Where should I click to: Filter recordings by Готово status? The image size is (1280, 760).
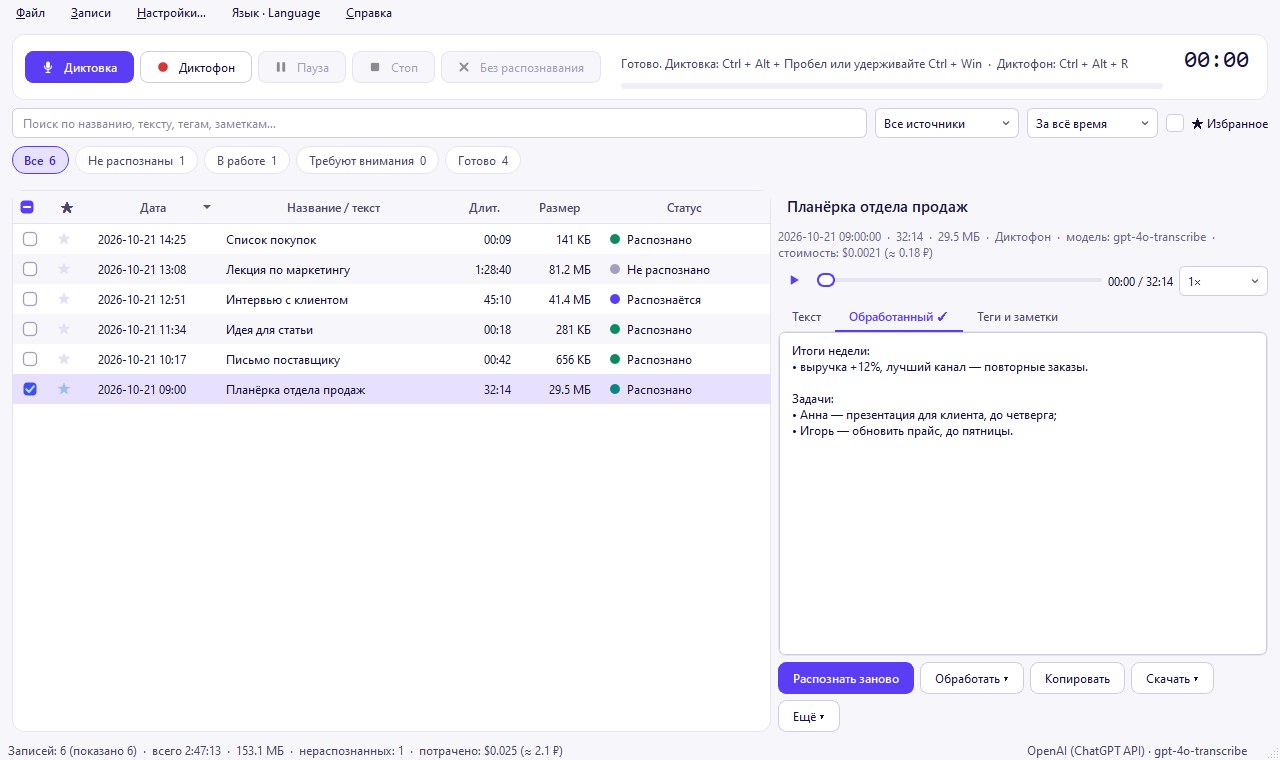[x=483, y=160]
